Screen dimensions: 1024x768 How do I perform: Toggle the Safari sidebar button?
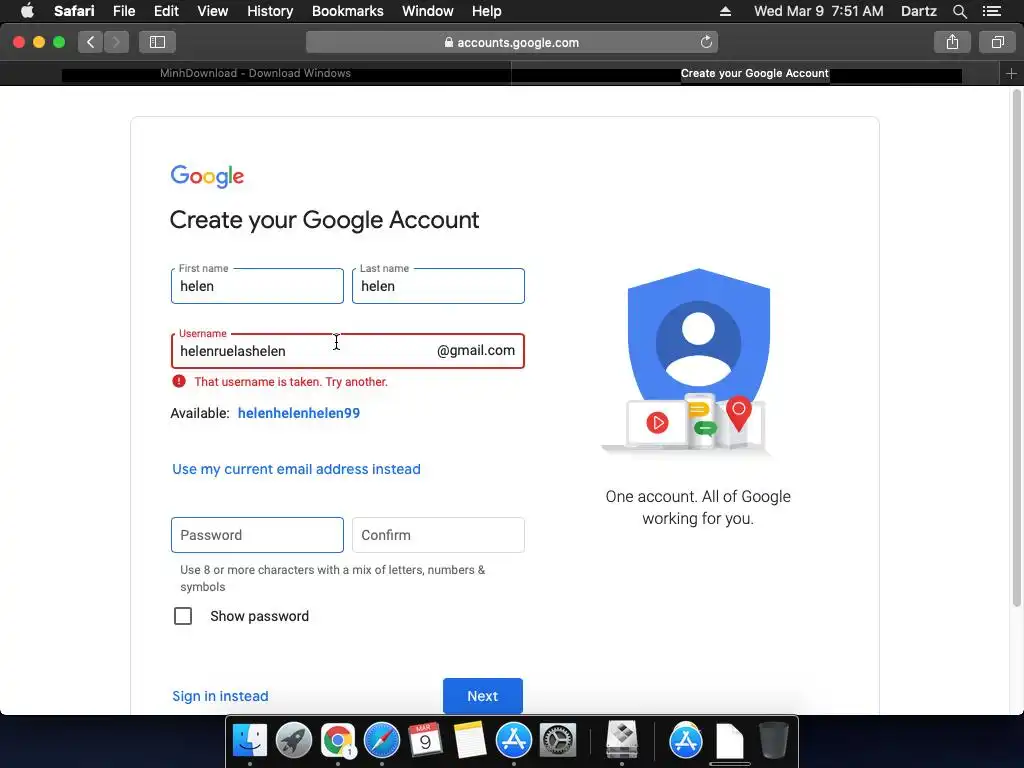click(157, 42)
